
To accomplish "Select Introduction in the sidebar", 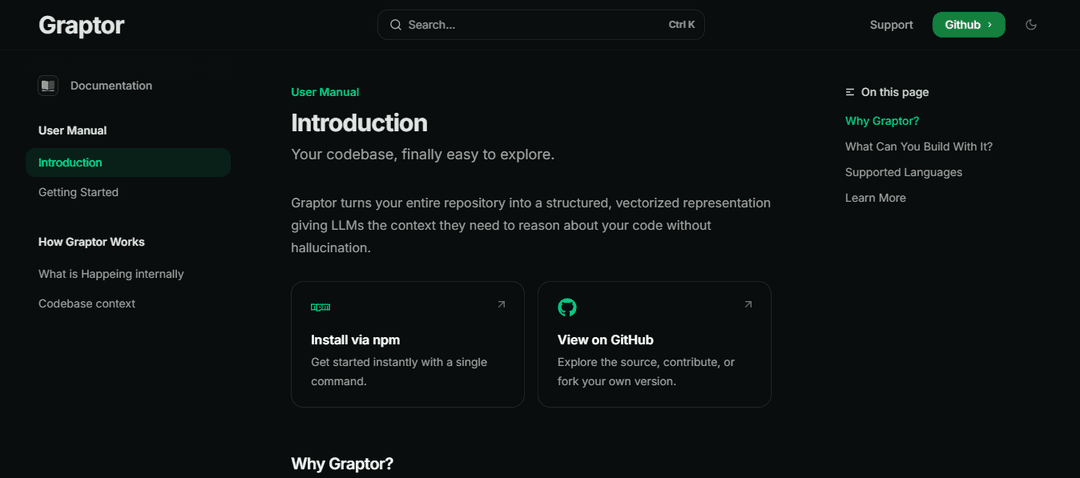I will [x=128, y=163].
